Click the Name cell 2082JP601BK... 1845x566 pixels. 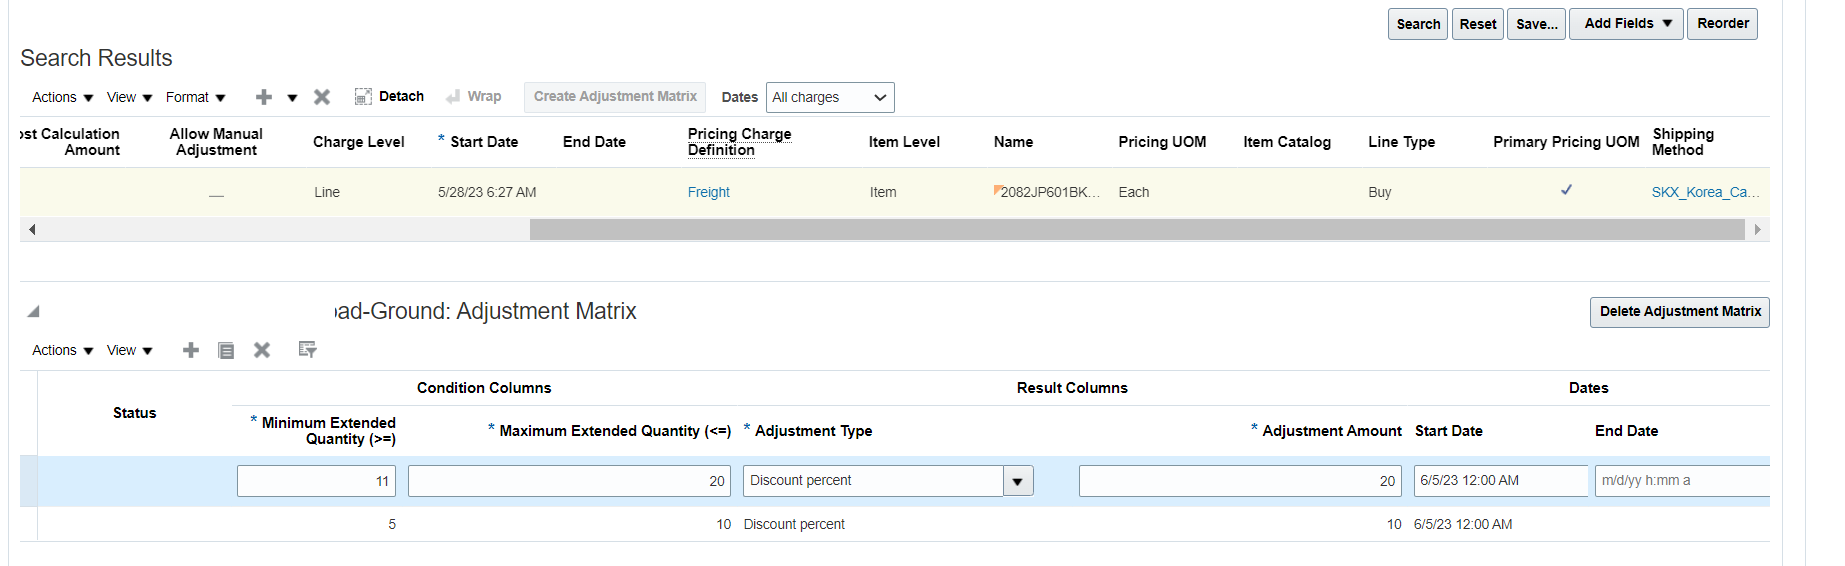(x=1049, y=192)
